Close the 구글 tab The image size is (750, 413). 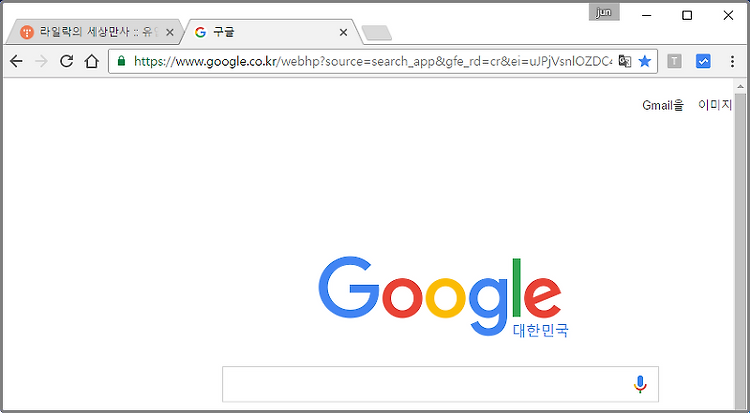coord(343,33)
